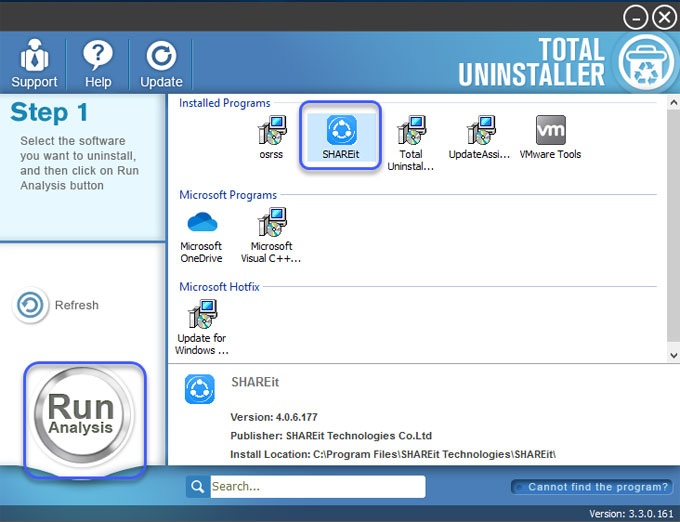Click the 'Version: 4.0.6.177' text
Screen dimensions: 680x522
(274, 417)
